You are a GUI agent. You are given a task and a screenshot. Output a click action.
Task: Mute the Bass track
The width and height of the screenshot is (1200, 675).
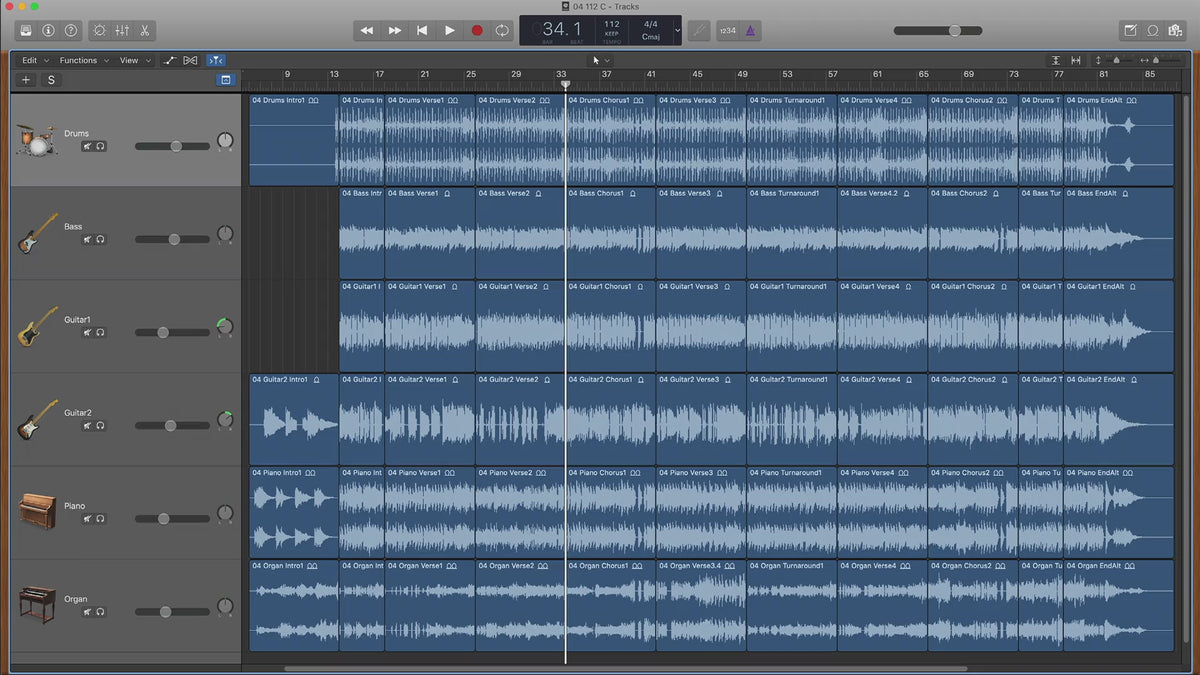click(87, 239)
